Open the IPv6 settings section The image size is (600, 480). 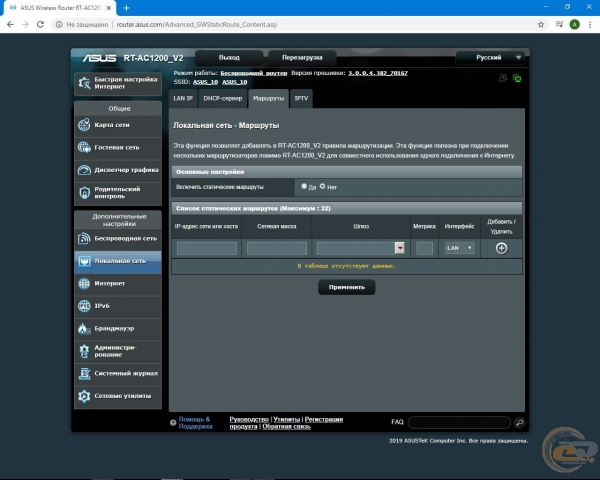coord(118,306)
